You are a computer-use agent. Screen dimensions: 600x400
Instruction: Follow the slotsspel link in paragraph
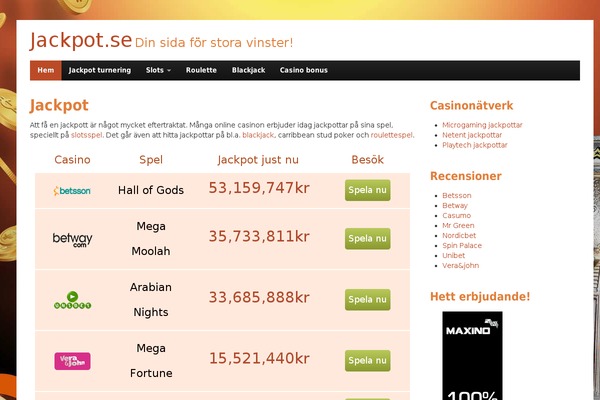86,135
